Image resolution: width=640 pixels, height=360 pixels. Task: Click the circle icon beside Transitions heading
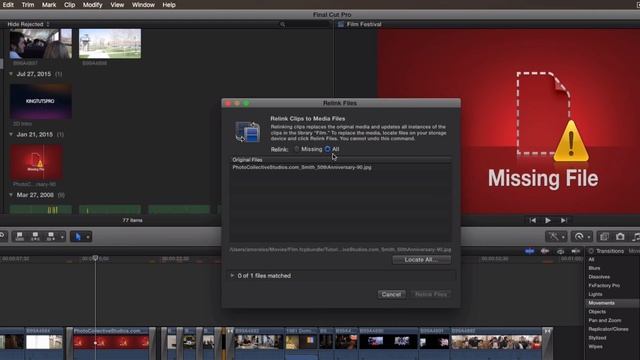[x=591, y=251]
